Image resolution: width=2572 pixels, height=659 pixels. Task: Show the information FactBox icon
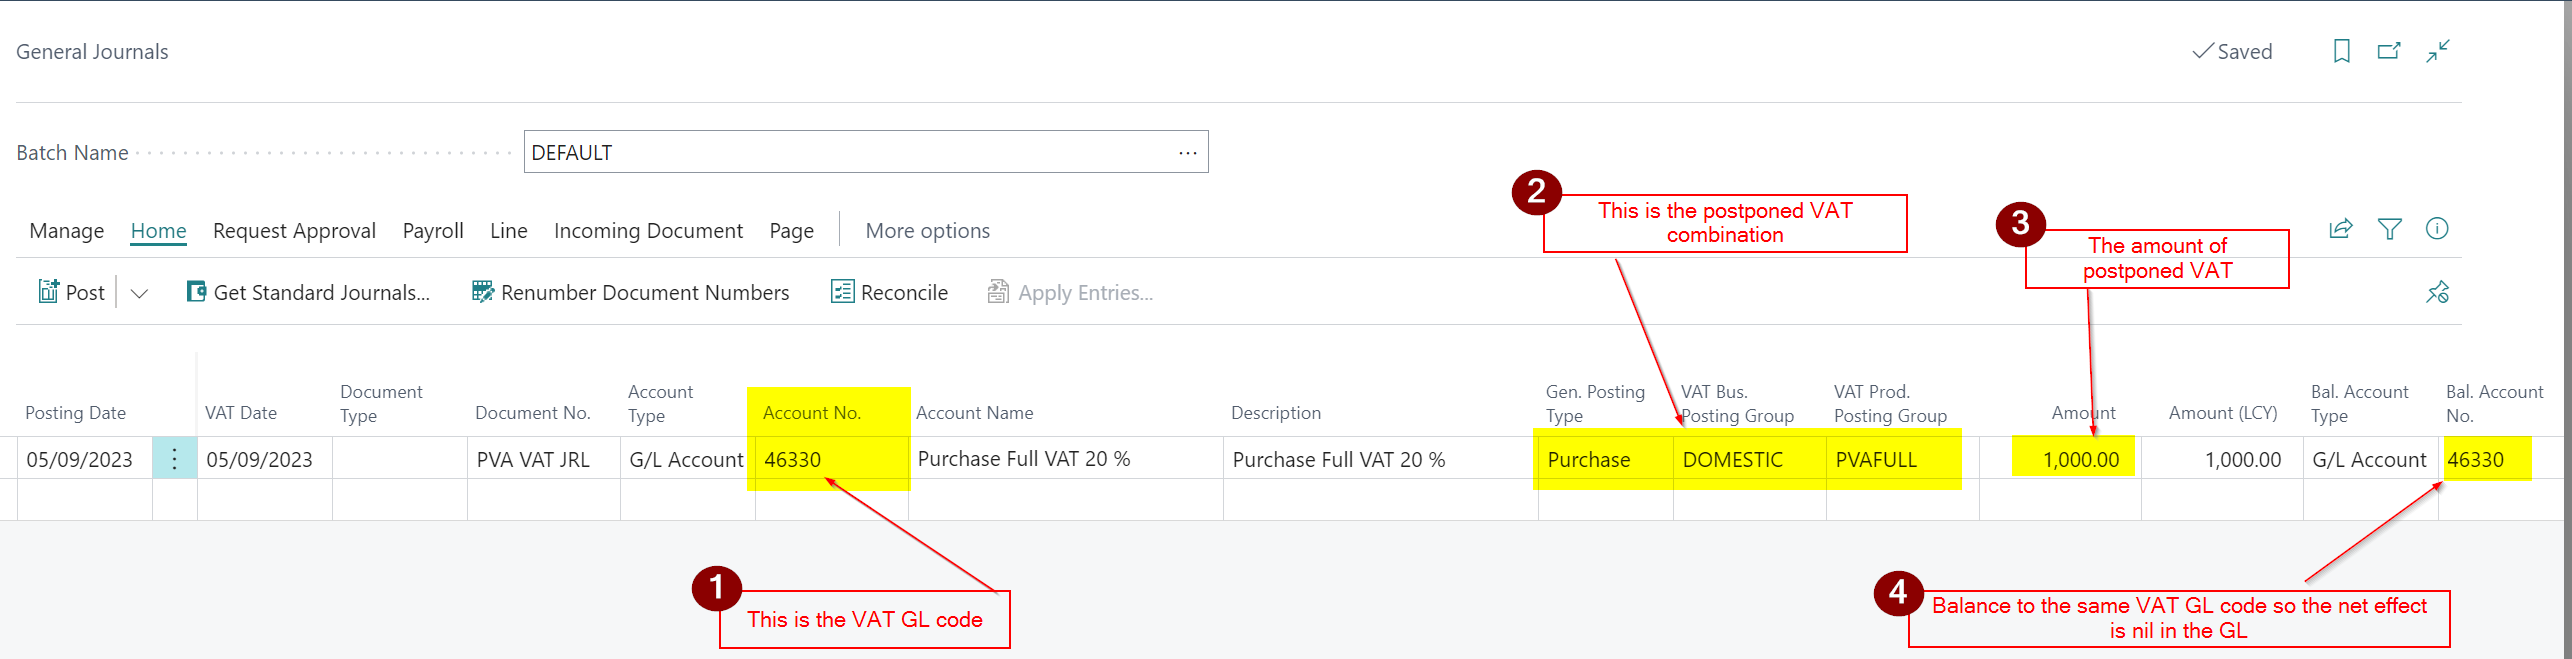(x=2437, y=229)
